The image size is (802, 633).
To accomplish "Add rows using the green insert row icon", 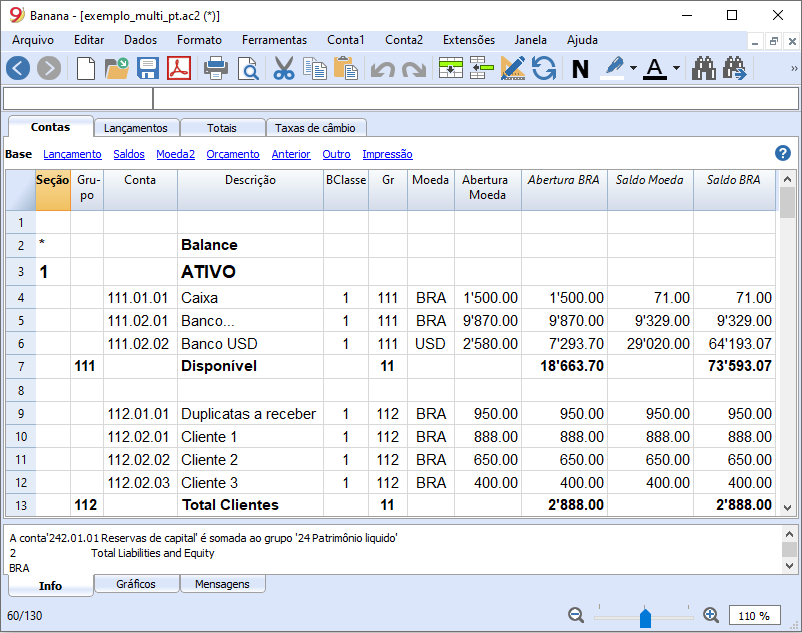I will pyautogui.click(x=451, y=68).
